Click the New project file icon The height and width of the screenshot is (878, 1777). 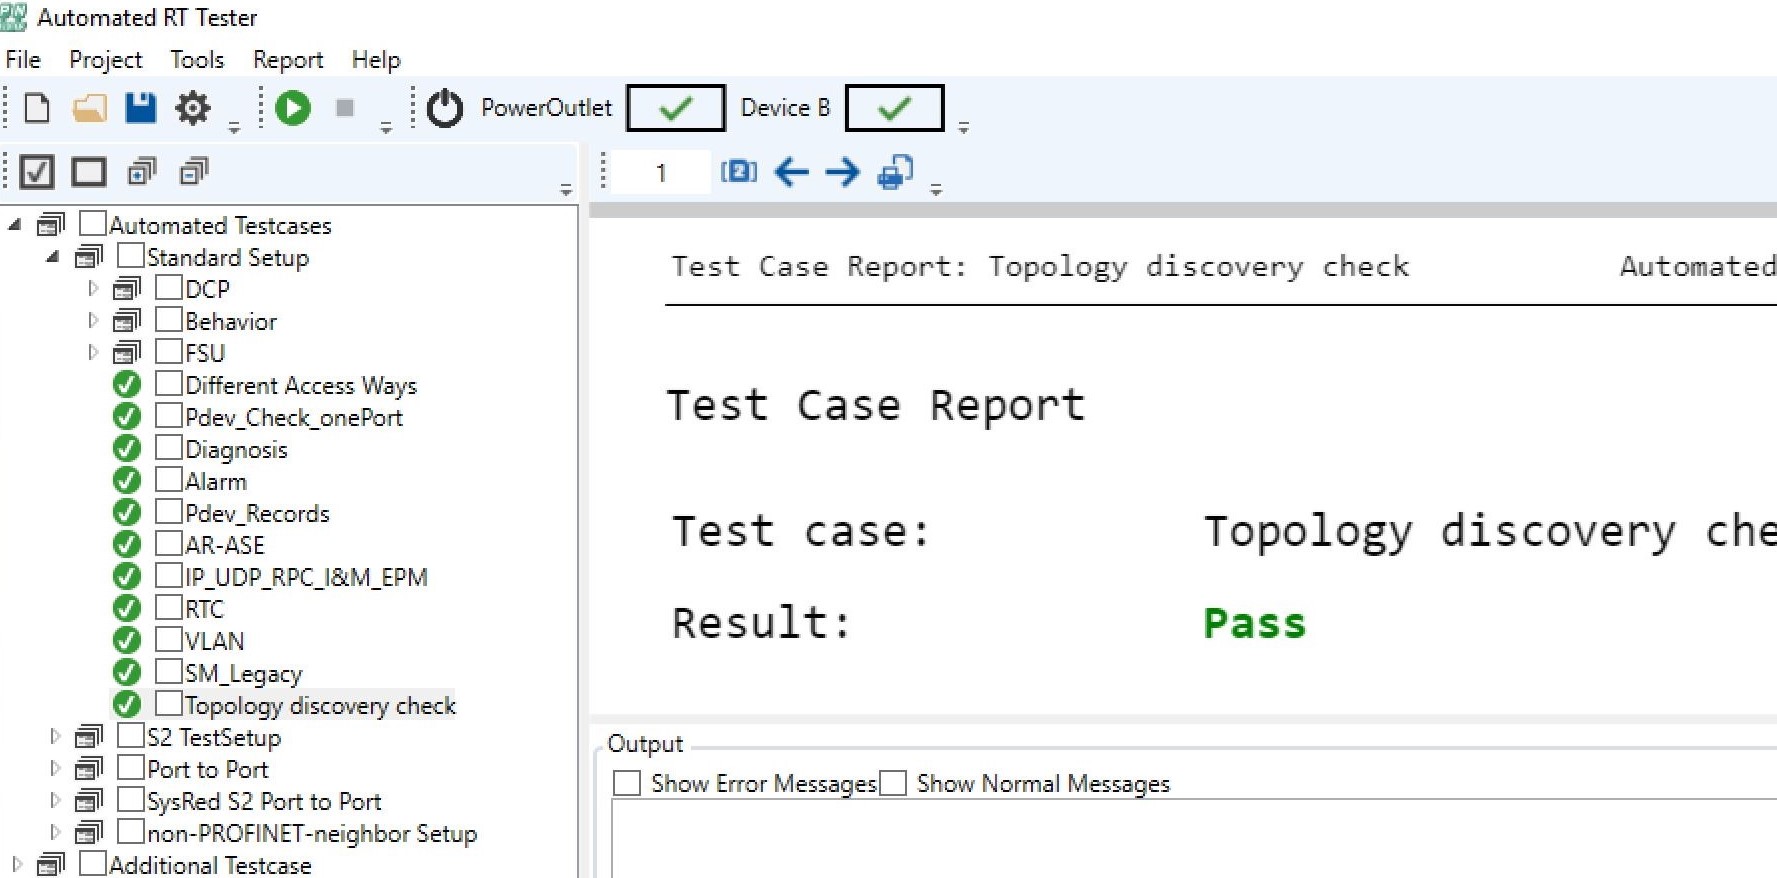coord(37,108)
